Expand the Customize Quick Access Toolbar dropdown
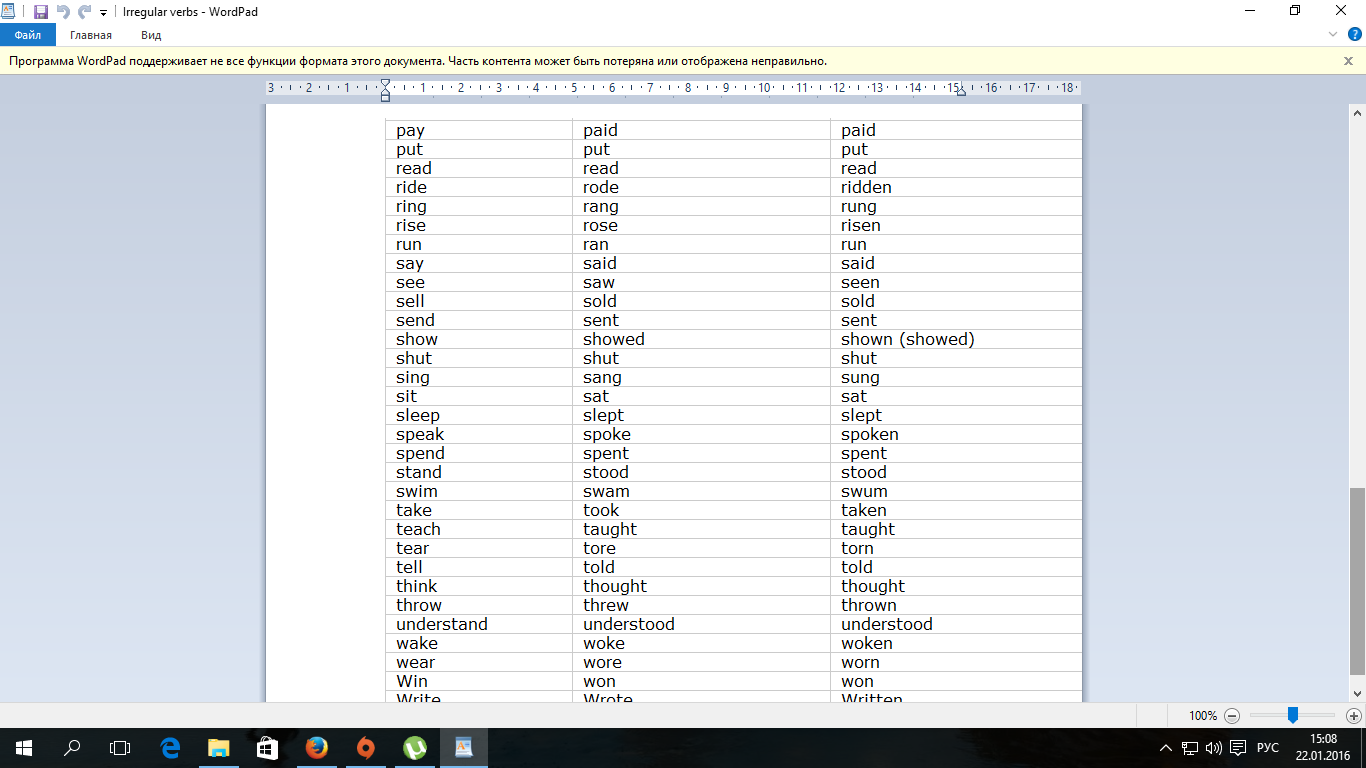The image size is (1366, 768). 103,12
